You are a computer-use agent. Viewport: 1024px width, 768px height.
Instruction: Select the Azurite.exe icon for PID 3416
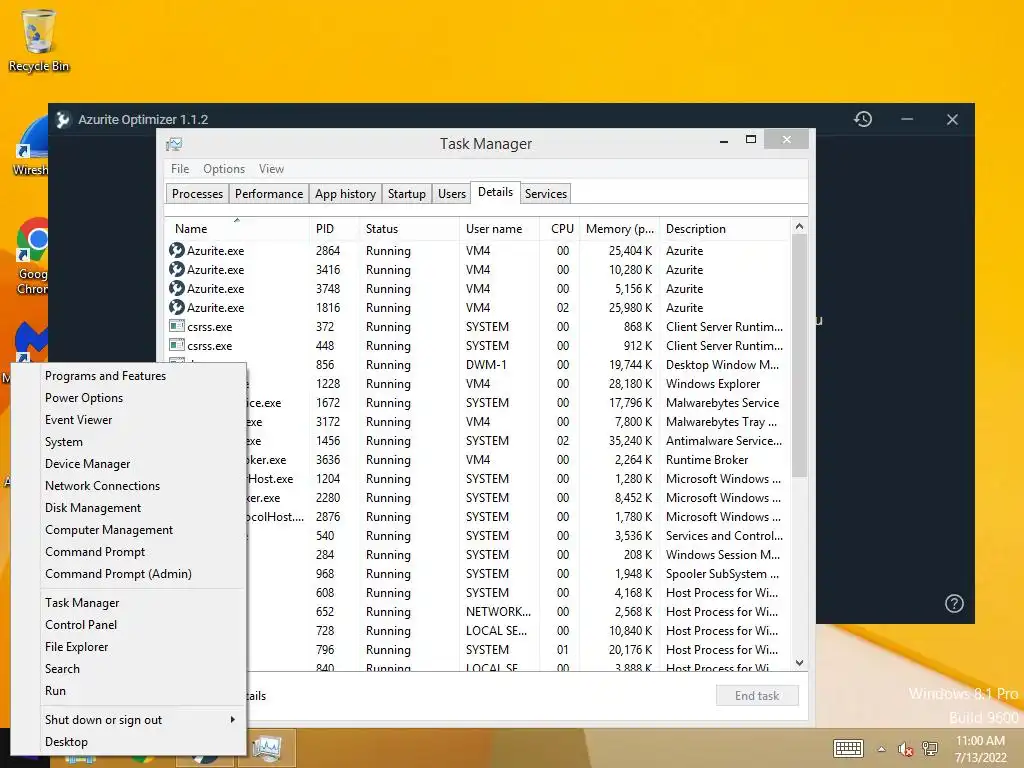tap(176, 269)
